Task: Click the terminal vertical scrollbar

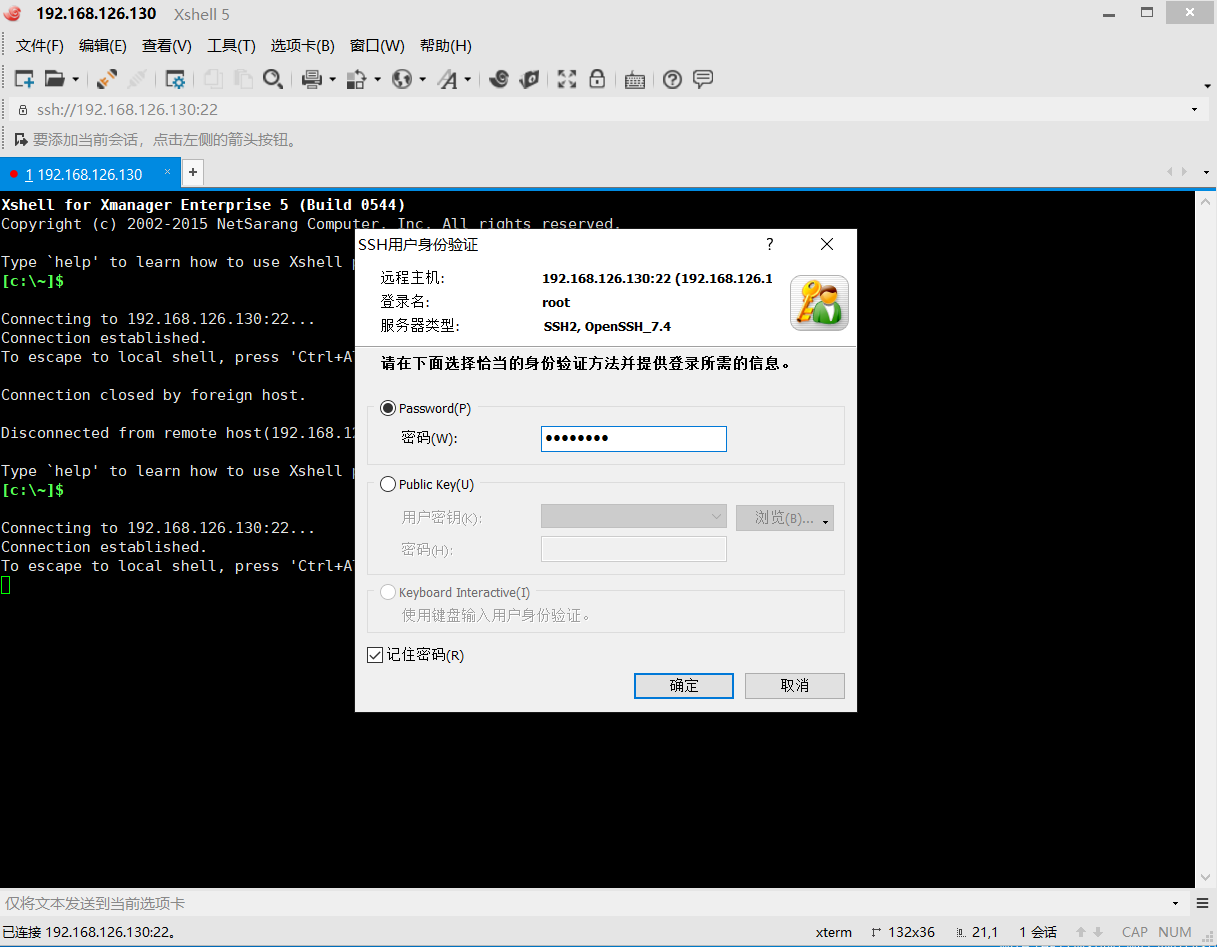Action: click(x=1206, y=538)
